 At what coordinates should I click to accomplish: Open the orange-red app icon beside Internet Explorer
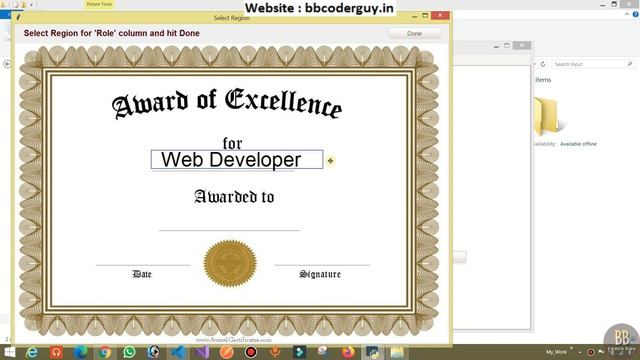tap(56, 352)
